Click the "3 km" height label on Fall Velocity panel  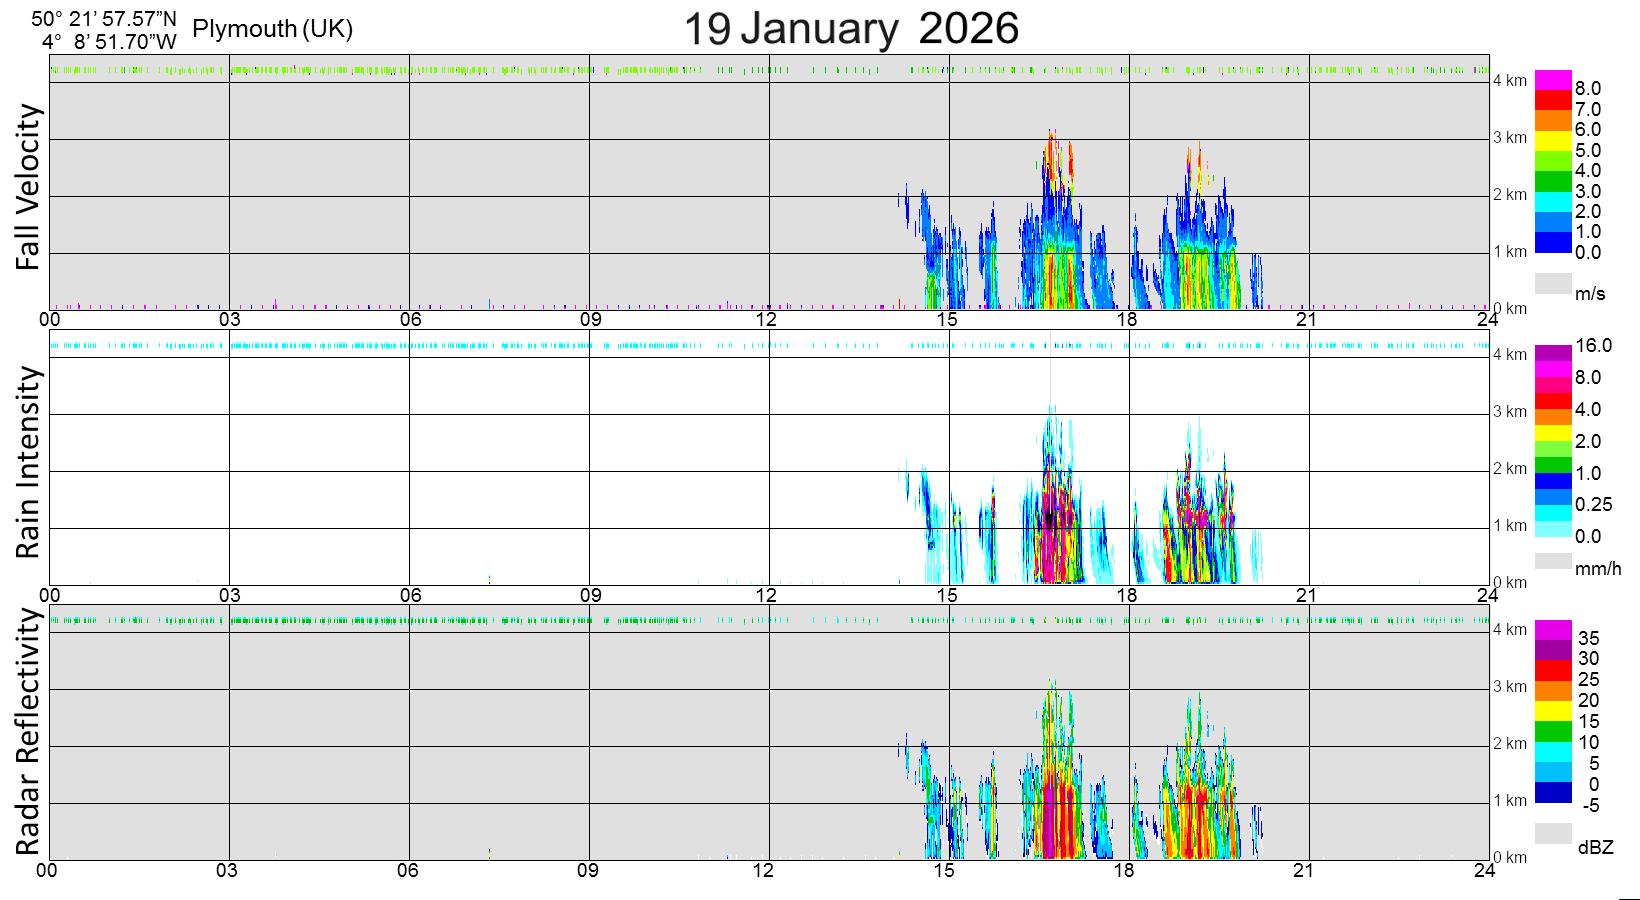click(x=1510, y=138)
